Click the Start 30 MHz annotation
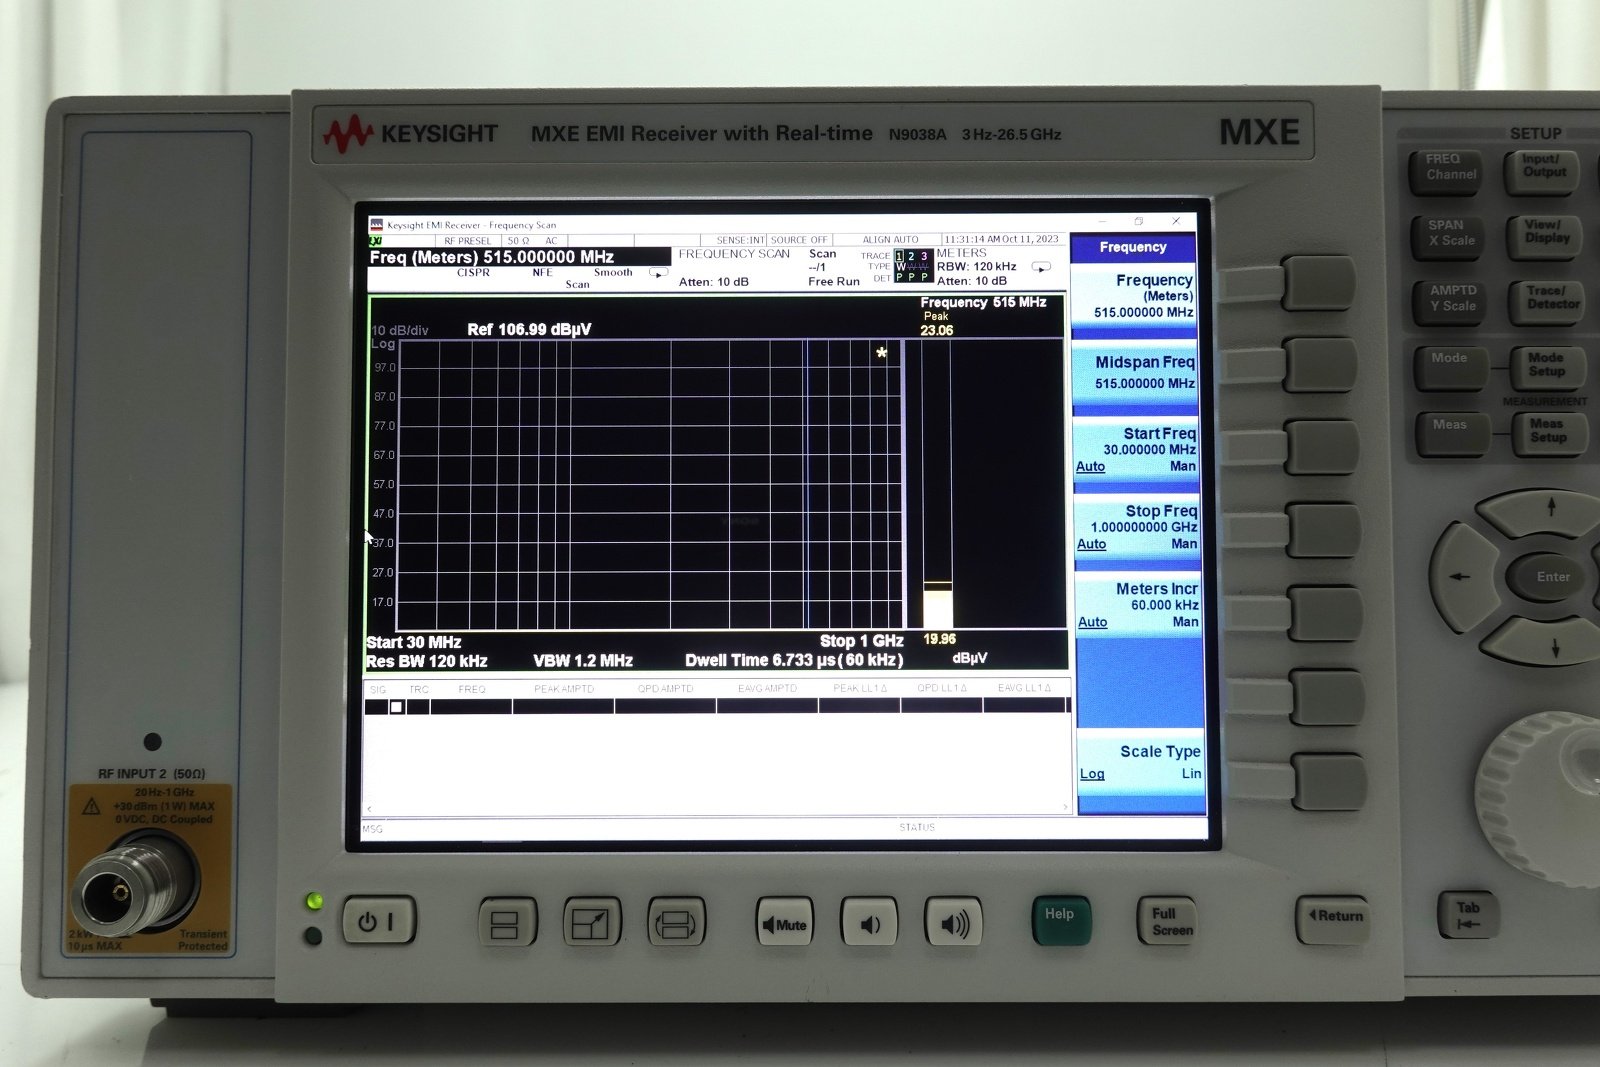 [414, 642]
